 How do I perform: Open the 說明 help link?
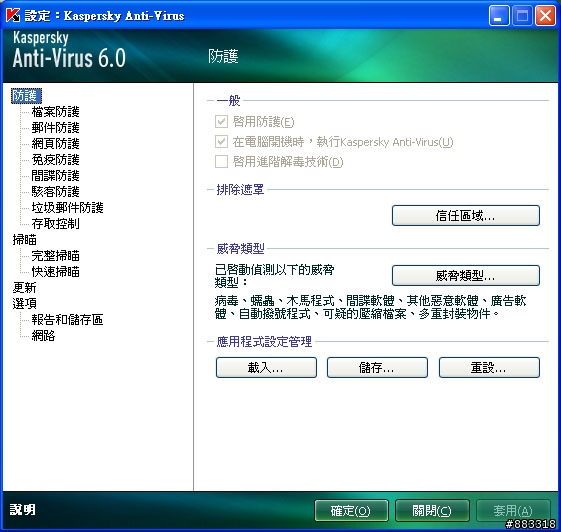[x=23, y=509]
